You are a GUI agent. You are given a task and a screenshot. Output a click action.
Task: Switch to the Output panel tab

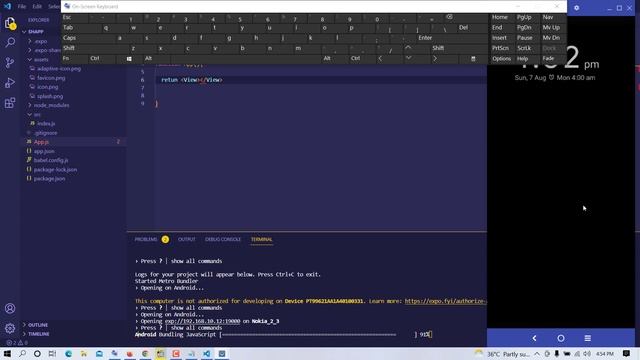pos(187,239)
